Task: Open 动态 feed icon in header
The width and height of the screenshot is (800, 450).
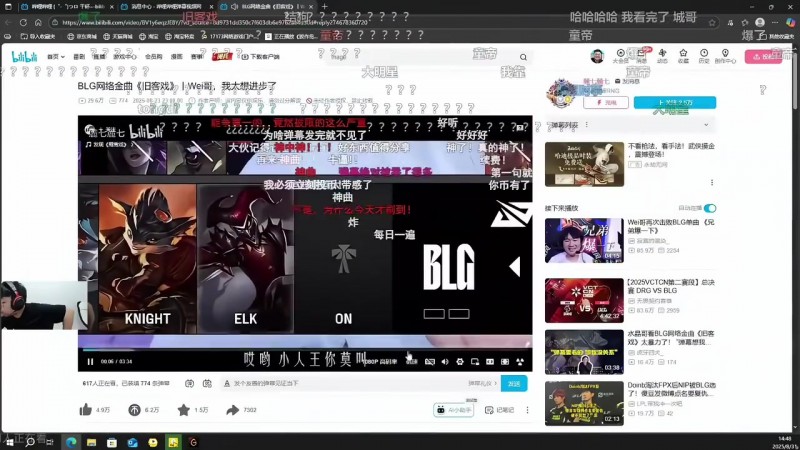Action: 662,56
